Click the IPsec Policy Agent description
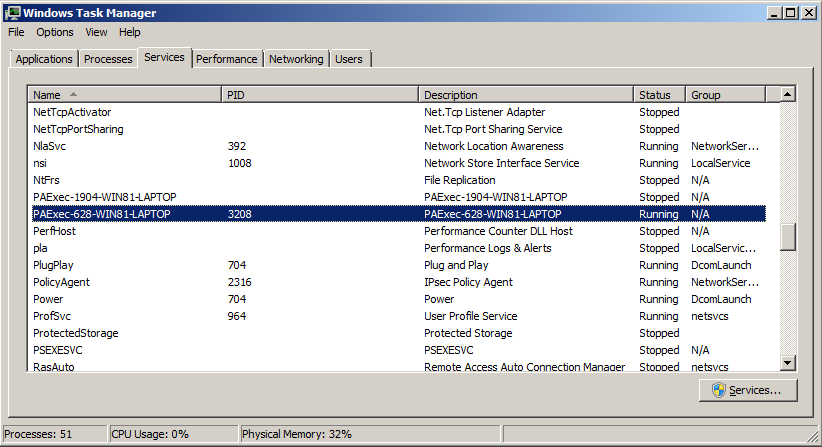Image resolution: width=822 pixels, height=447 pixels. pyautogui.click(x=468, y=282)
